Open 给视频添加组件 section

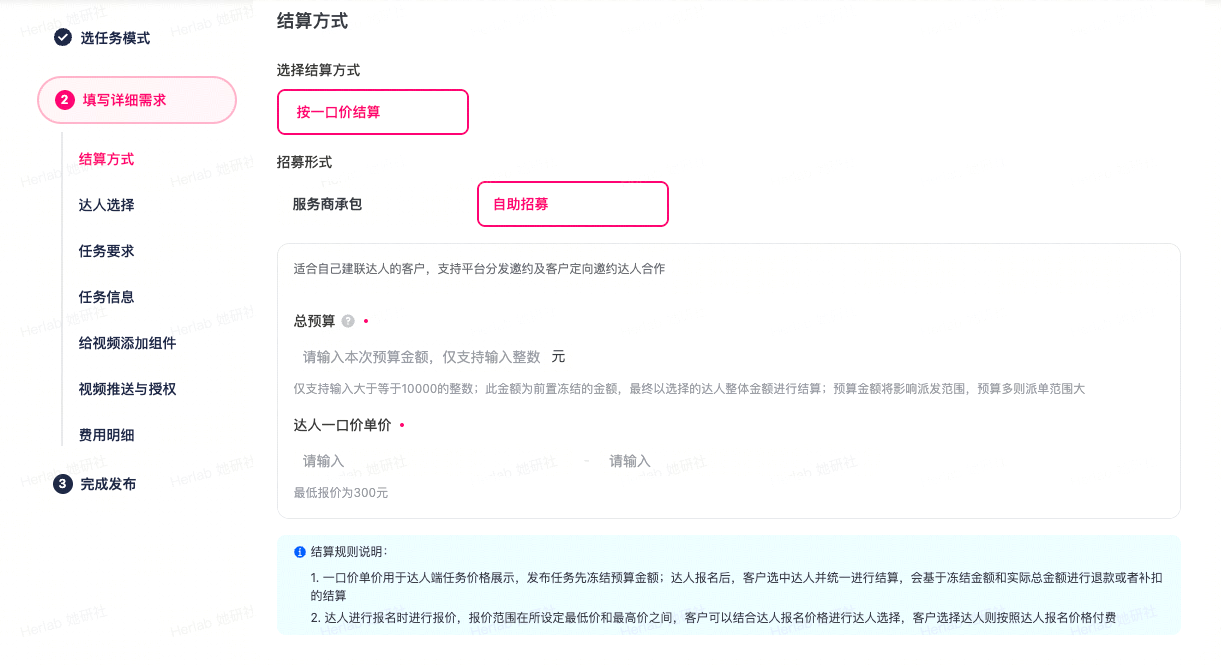(x=127, y=343)
